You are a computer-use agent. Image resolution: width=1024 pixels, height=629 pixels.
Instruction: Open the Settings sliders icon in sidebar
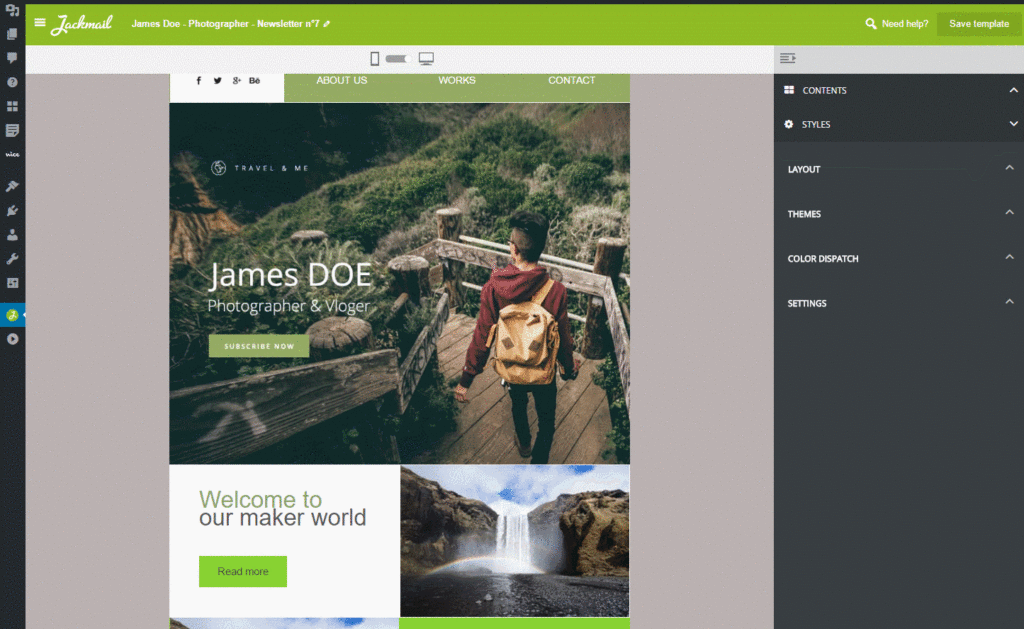(12, 283)
